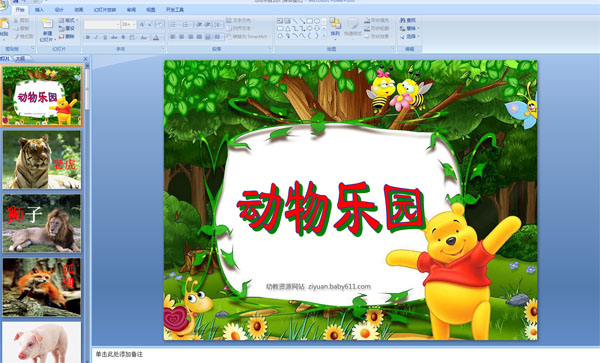Click the New Slide icon
Screen dimensions: 600x363
pos(47,24)
